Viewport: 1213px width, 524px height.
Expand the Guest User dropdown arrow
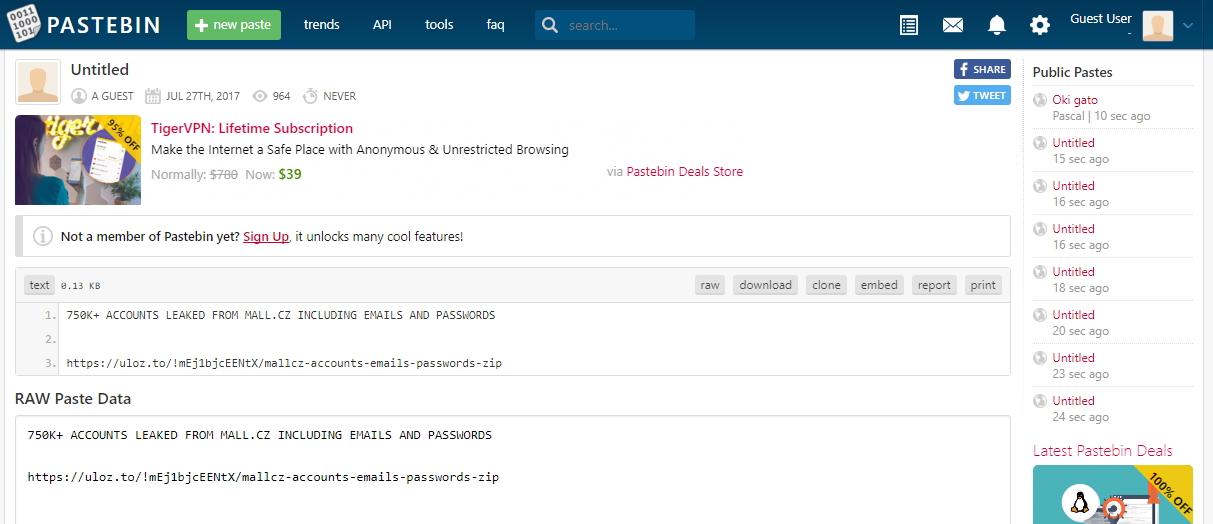[x=1188, y=26]
